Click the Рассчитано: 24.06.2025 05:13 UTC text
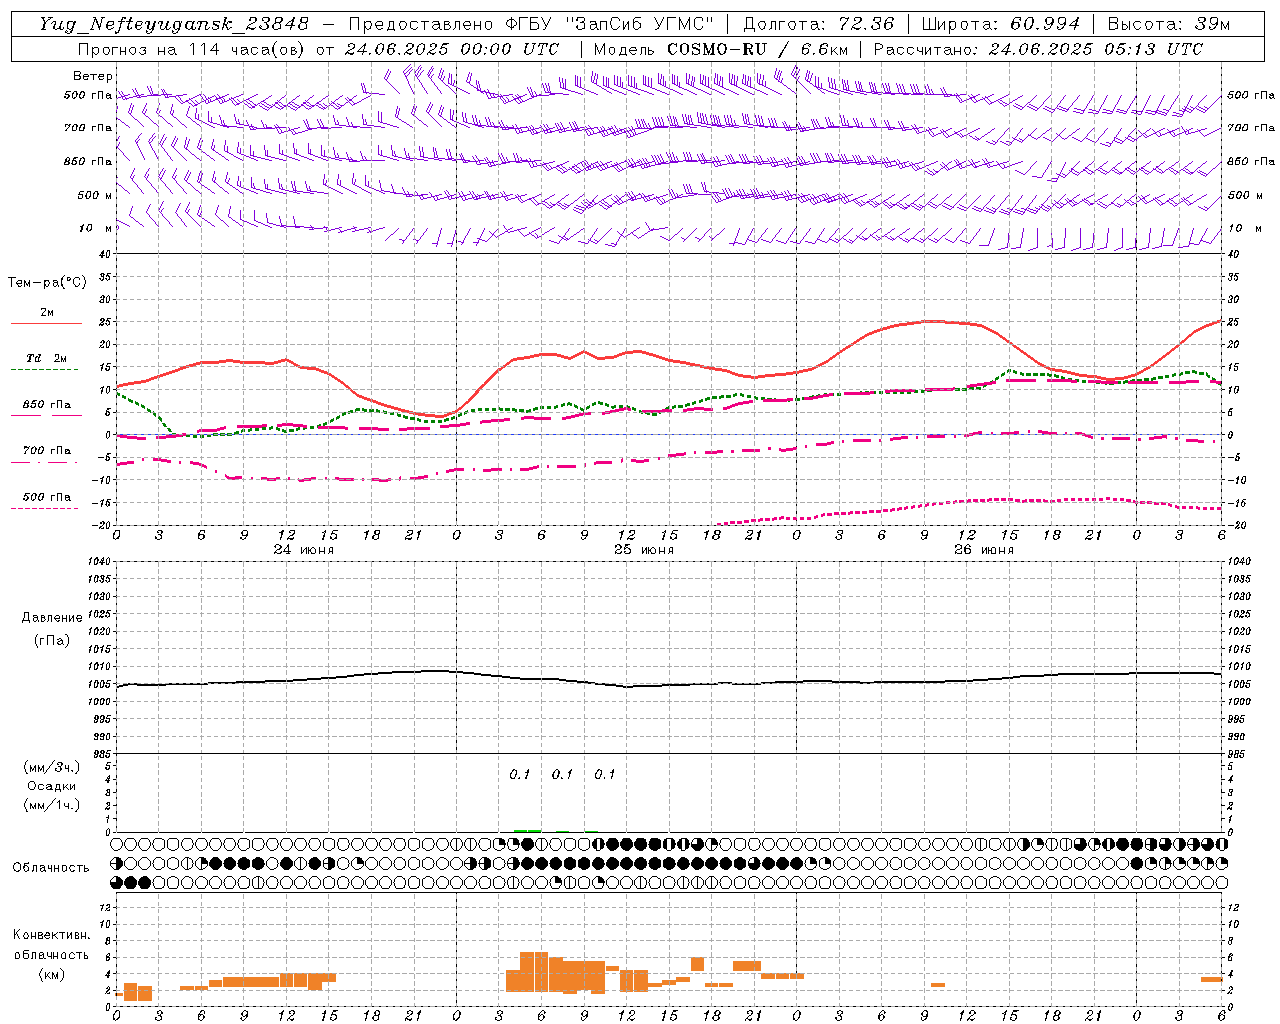The width and height of the screenshot is (1280, 1024). click(x=1038, y=49)
